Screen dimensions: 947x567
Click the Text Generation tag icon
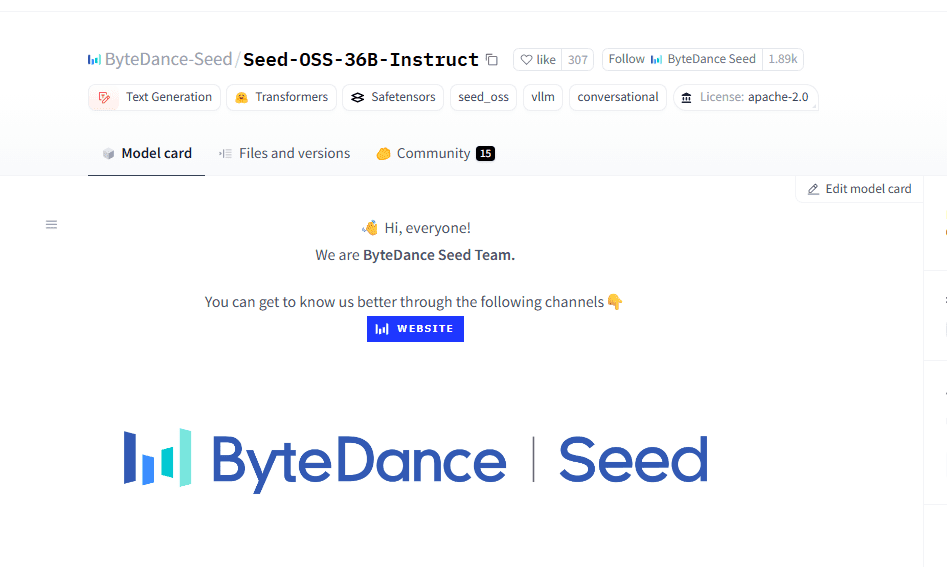point(104,98)
